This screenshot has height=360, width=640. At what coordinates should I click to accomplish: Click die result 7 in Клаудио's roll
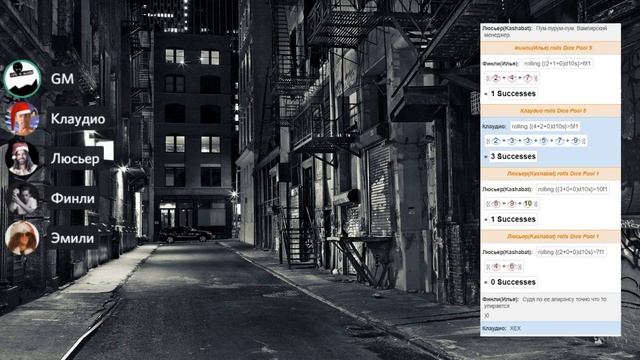pyautogui.click(x=559, y=141)
